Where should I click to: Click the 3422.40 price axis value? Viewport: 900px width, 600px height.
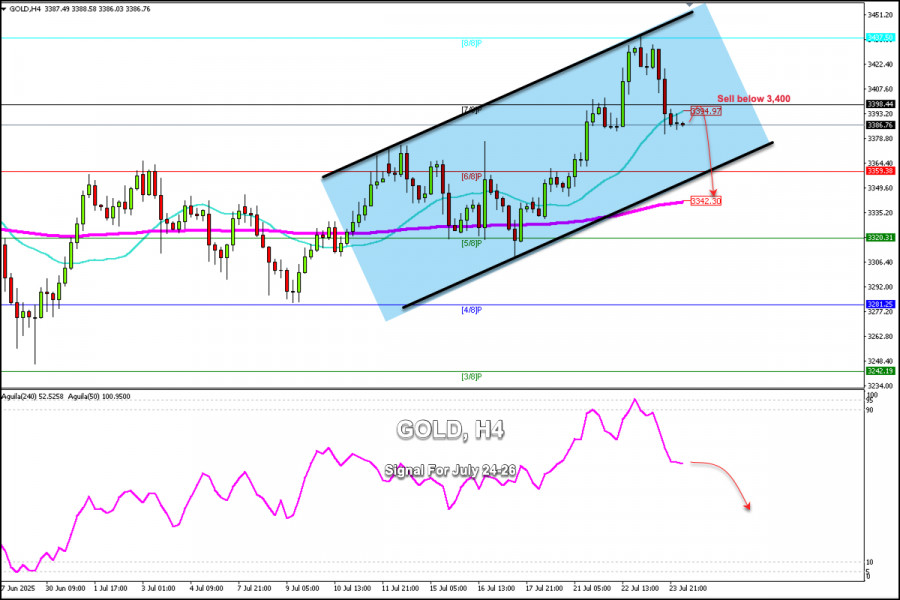click(880, 64)
